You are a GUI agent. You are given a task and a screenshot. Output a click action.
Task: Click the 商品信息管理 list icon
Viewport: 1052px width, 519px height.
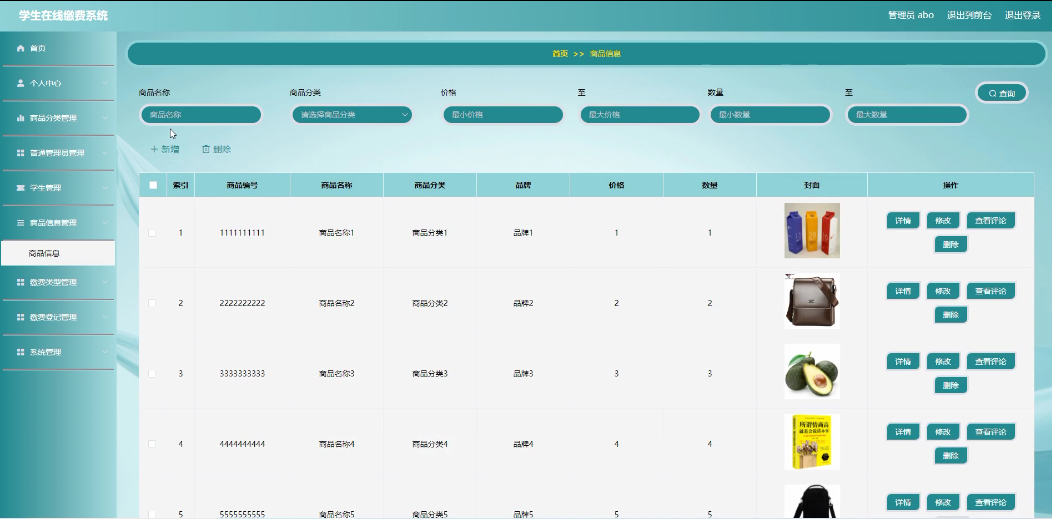(x=20, y=223)
